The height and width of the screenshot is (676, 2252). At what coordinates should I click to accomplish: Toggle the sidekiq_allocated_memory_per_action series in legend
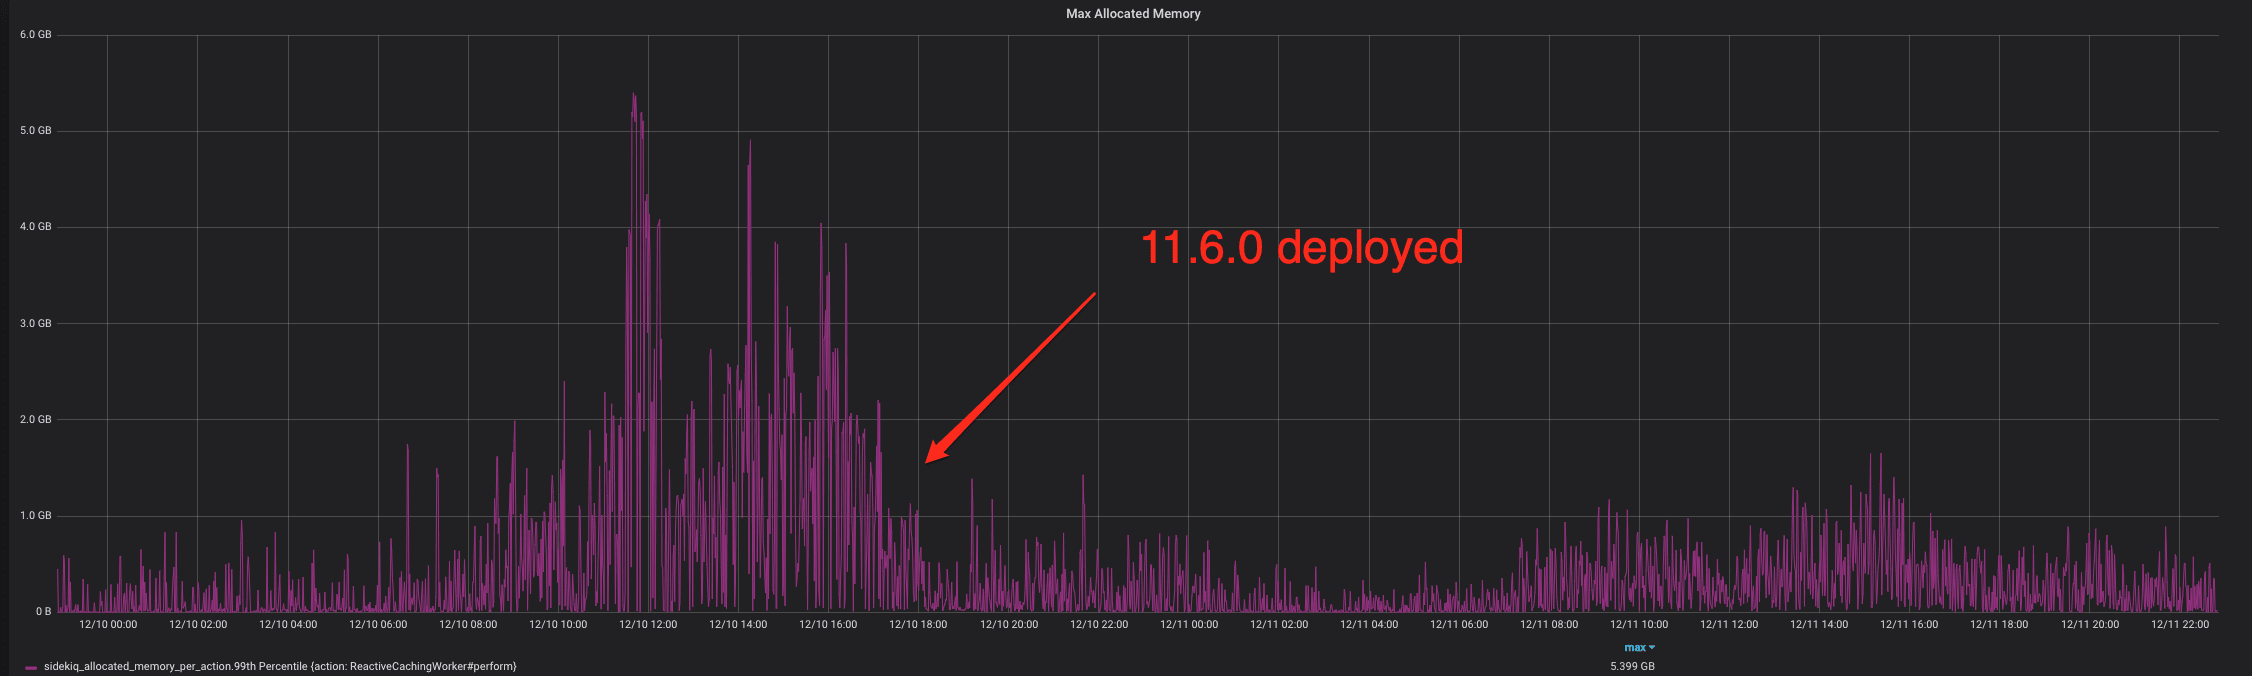pyautogui.click(x=280, y=666)
